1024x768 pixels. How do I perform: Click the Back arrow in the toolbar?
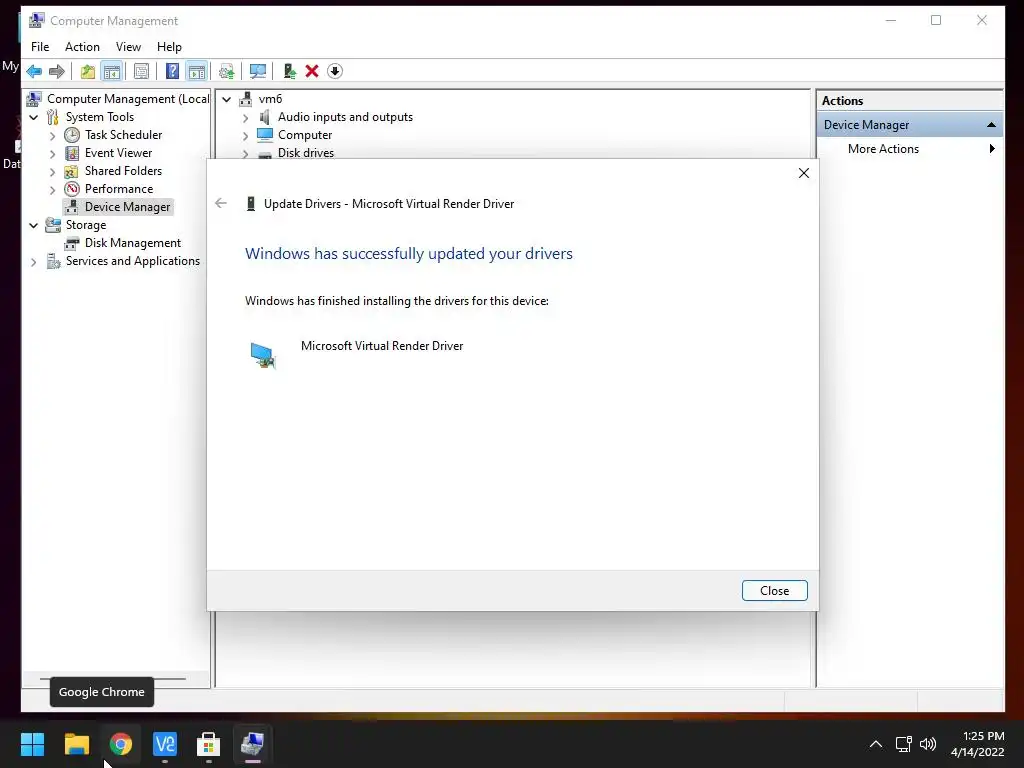pyautogui.click(x=34, y=71)
